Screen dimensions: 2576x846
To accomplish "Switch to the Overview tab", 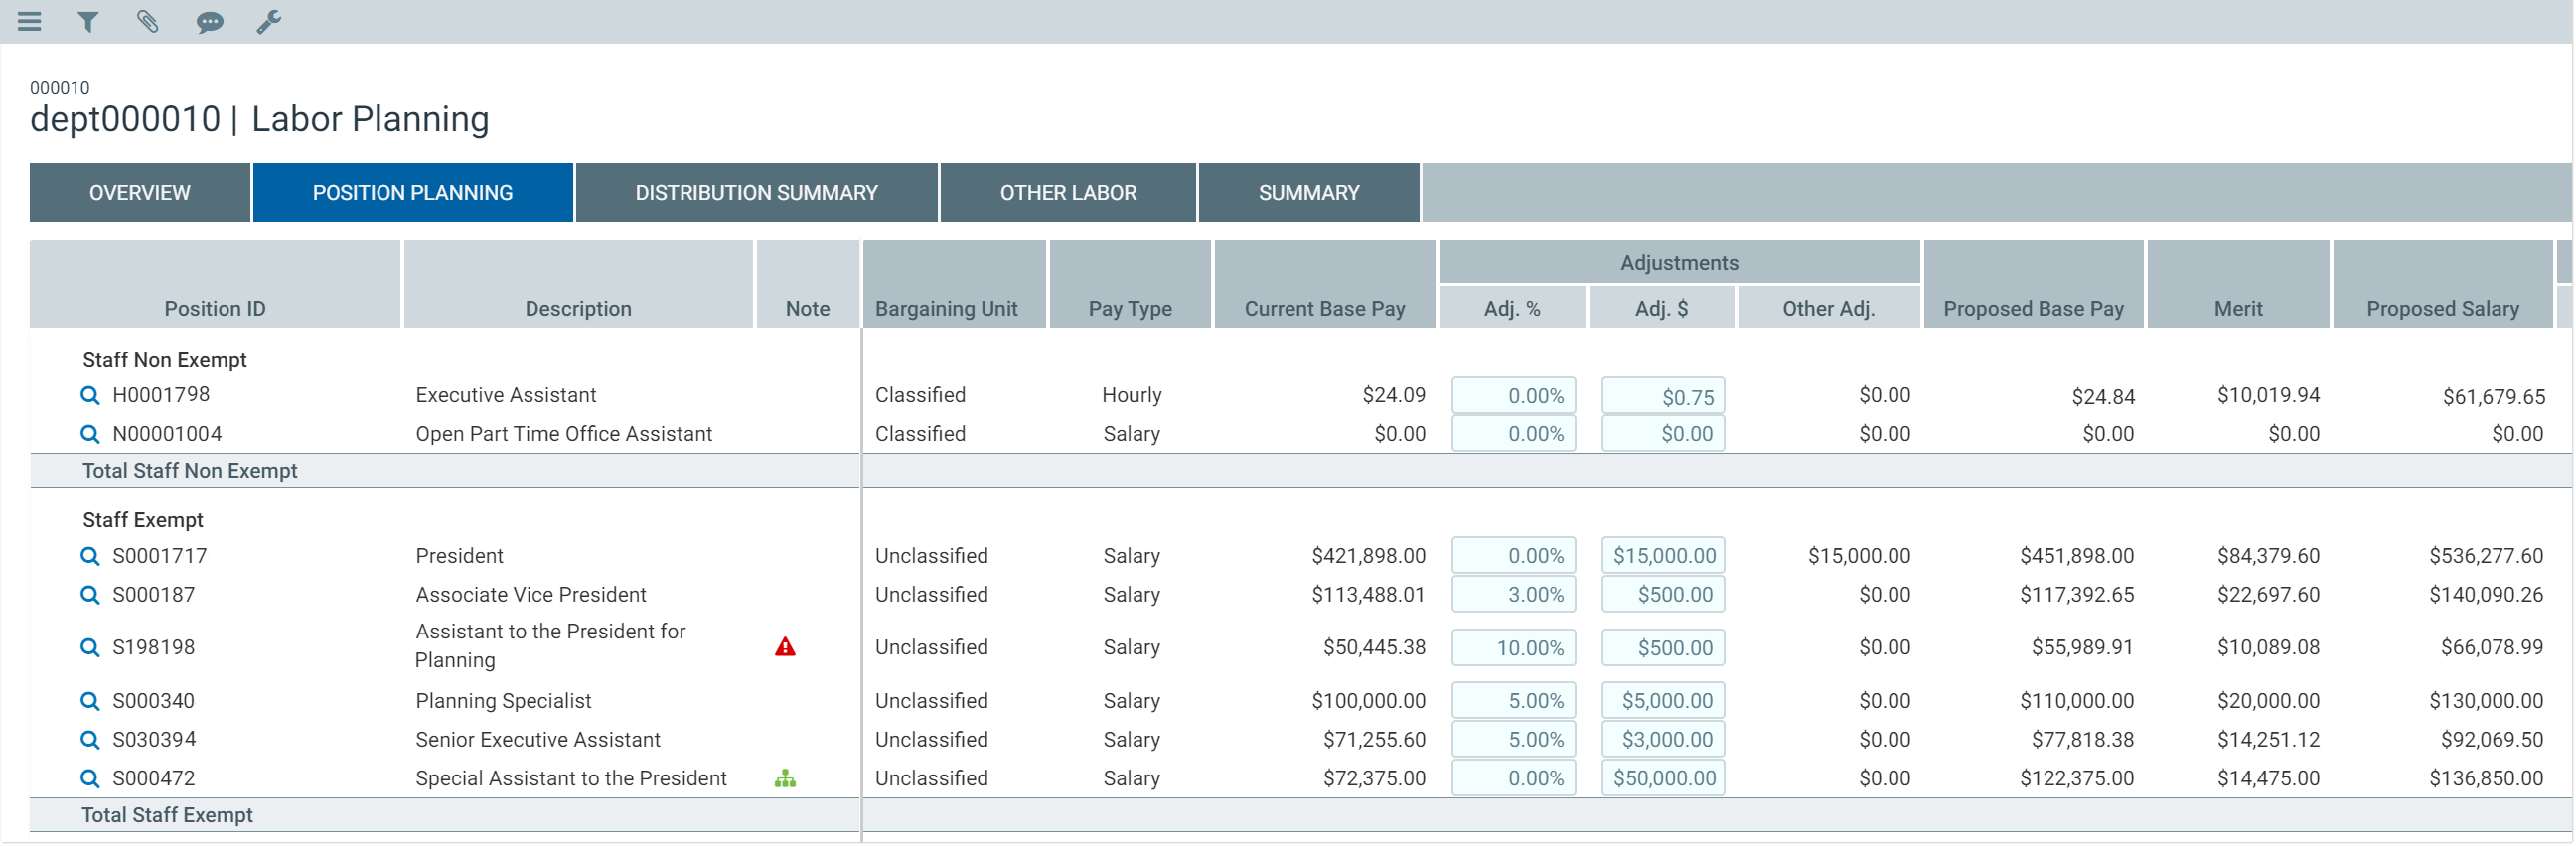I will click(x=139, y=192).
